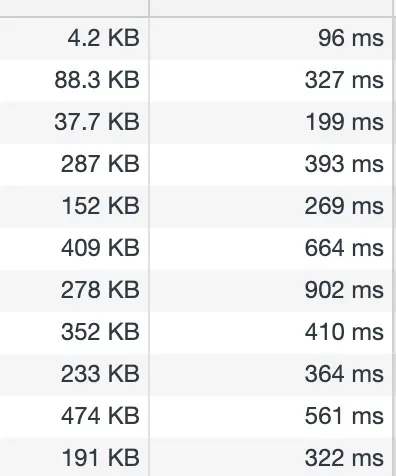Click the 88.3 KB size cell
Screen dimensions: 396x476
[74, 81]
